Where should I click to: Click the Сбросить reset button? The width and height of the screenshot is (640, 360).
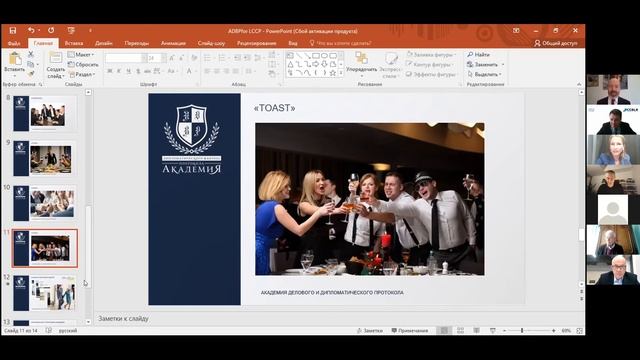pyautogui.click(x=83, y=64)
